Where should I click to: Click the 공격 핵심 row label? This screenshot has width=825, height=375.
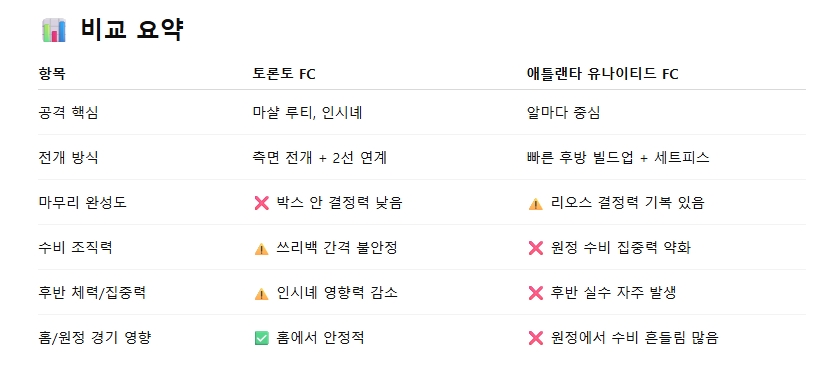68,113
